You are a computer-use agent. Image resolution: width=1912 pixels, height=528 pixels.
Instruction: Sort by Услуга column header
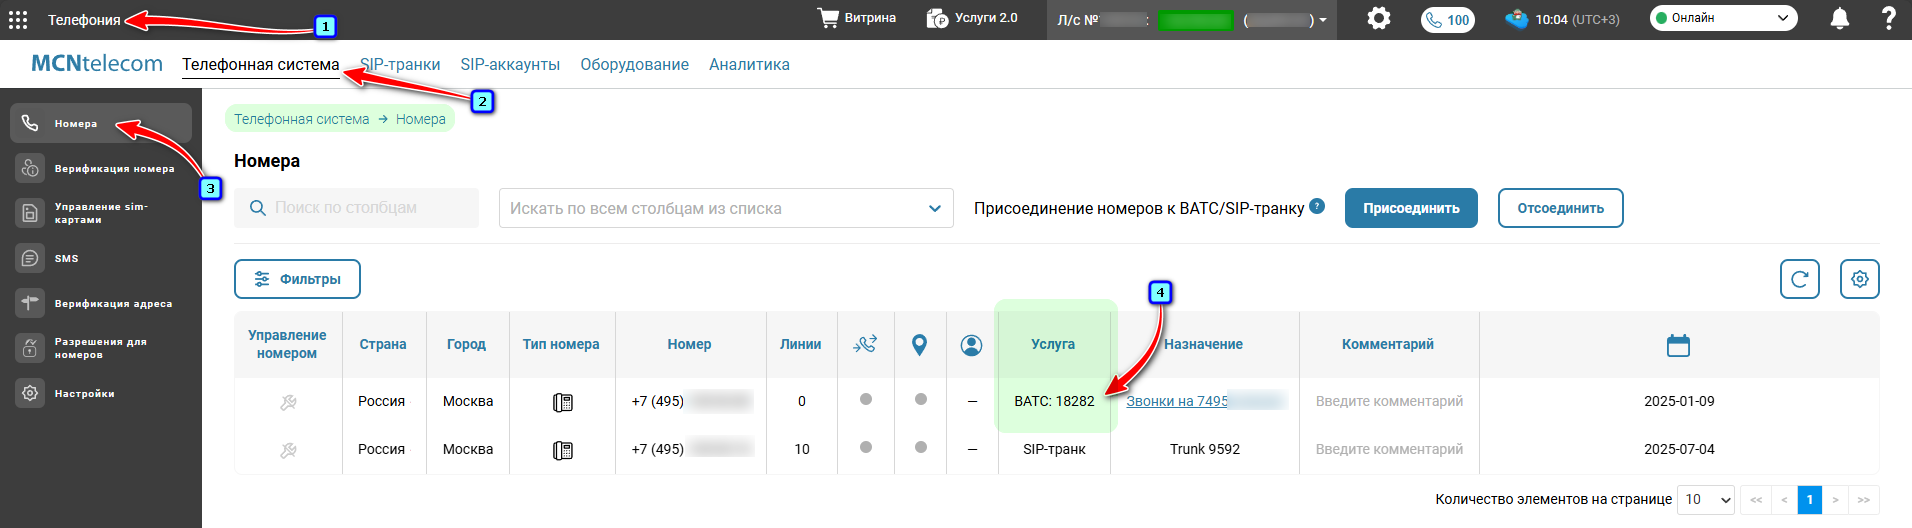pos(1053,344)
